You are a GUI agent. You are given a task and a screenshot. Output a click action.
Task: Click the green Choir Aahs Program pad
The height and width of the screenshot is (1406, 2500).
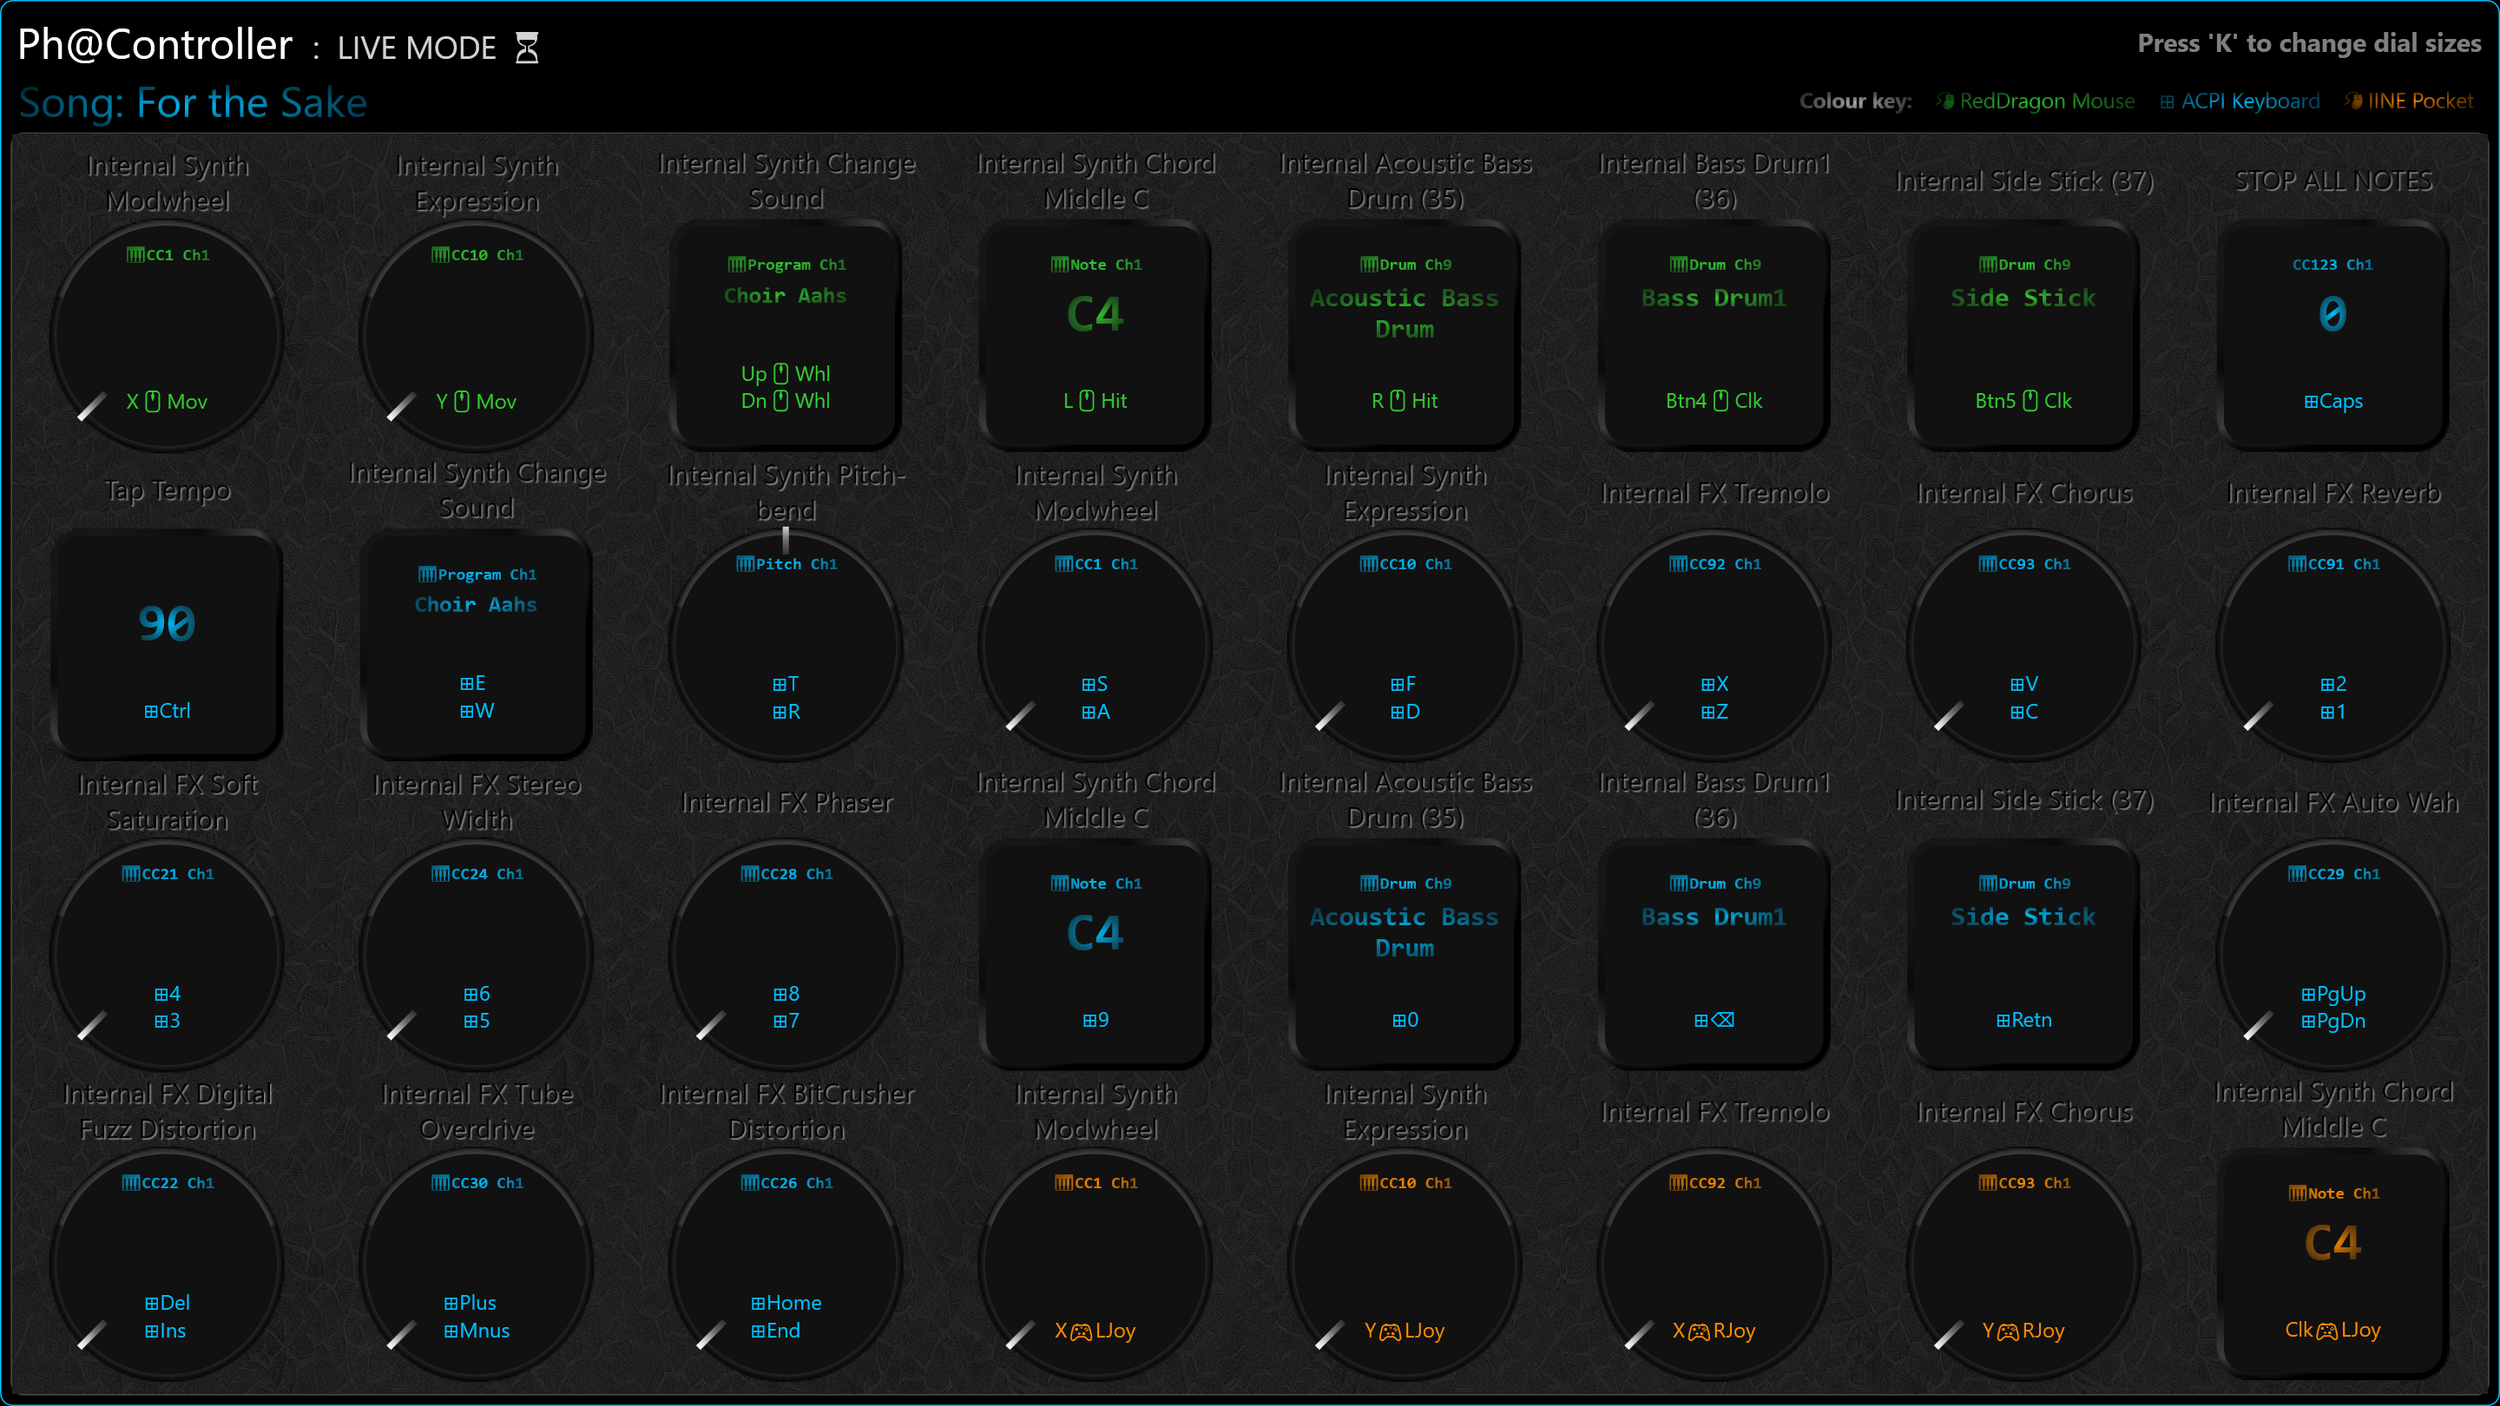(x=786, y=337)
